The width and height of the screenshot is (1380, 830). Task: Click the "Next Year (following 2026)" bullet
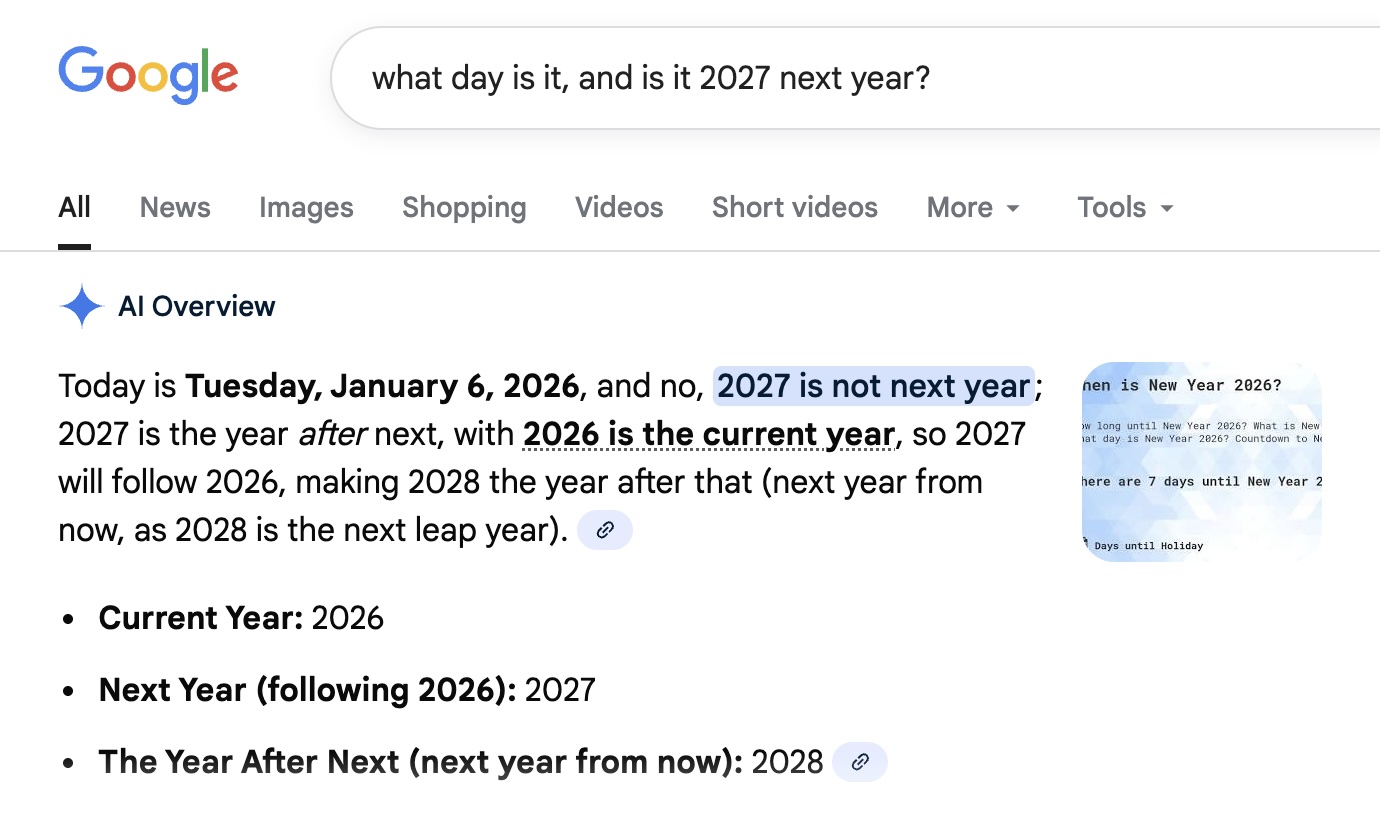(346, 690)
